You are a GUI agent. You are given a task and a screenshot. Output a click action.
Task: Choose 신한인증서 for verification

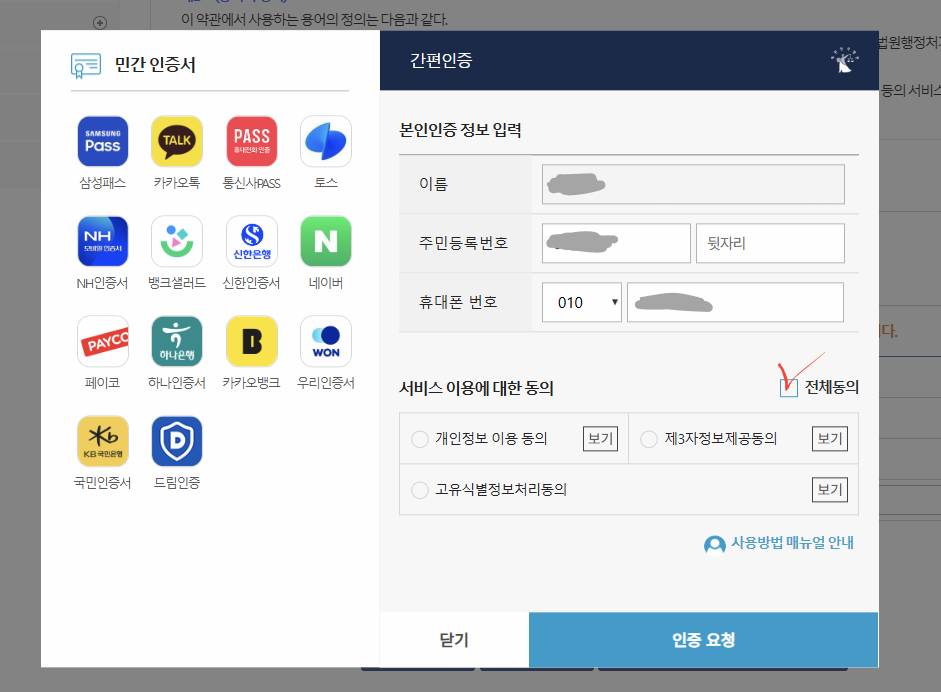(x=251, y=240)
